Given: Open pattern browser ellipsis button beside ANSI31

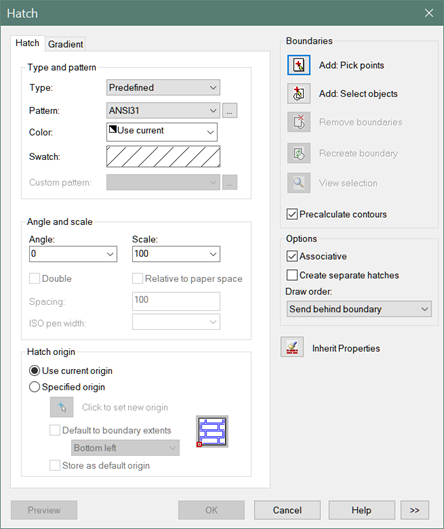Looking at the screenshot, I should point(230,111).
